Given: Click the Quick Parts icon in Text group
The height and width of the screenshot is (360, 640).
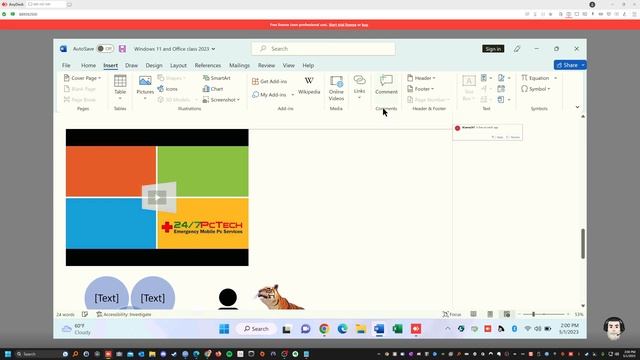Looking at the screenshot, I should (x=484, y=78).
